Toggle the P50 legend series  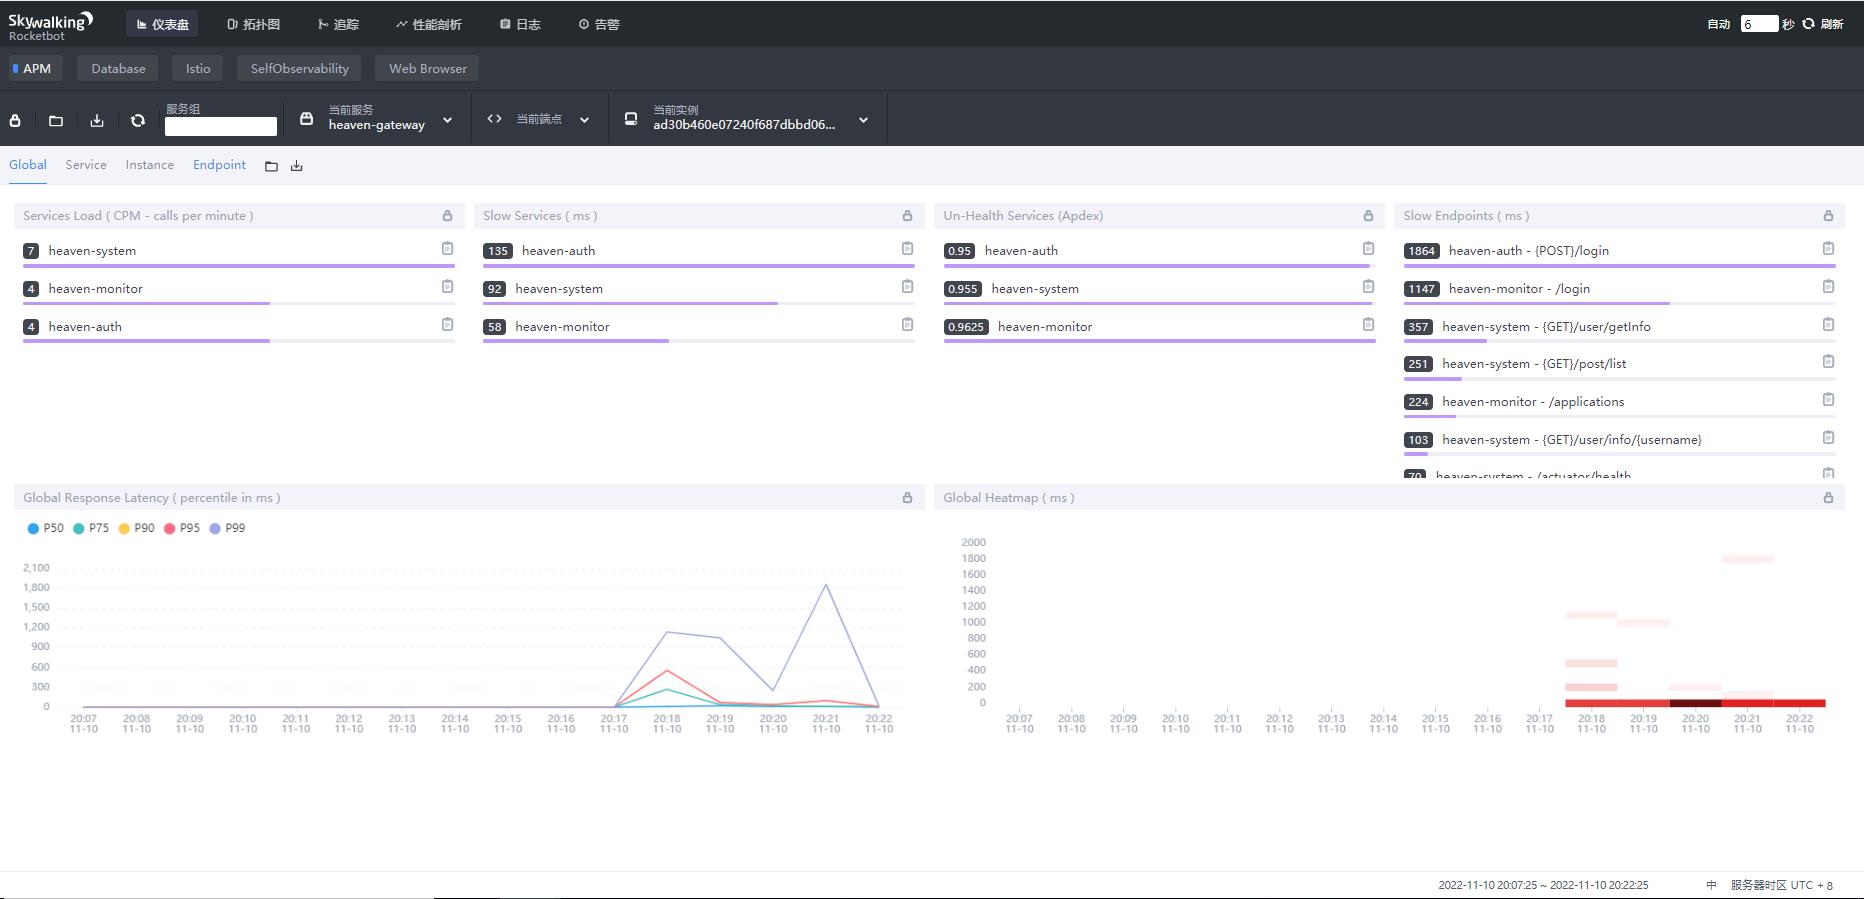(x=46, y=528)
